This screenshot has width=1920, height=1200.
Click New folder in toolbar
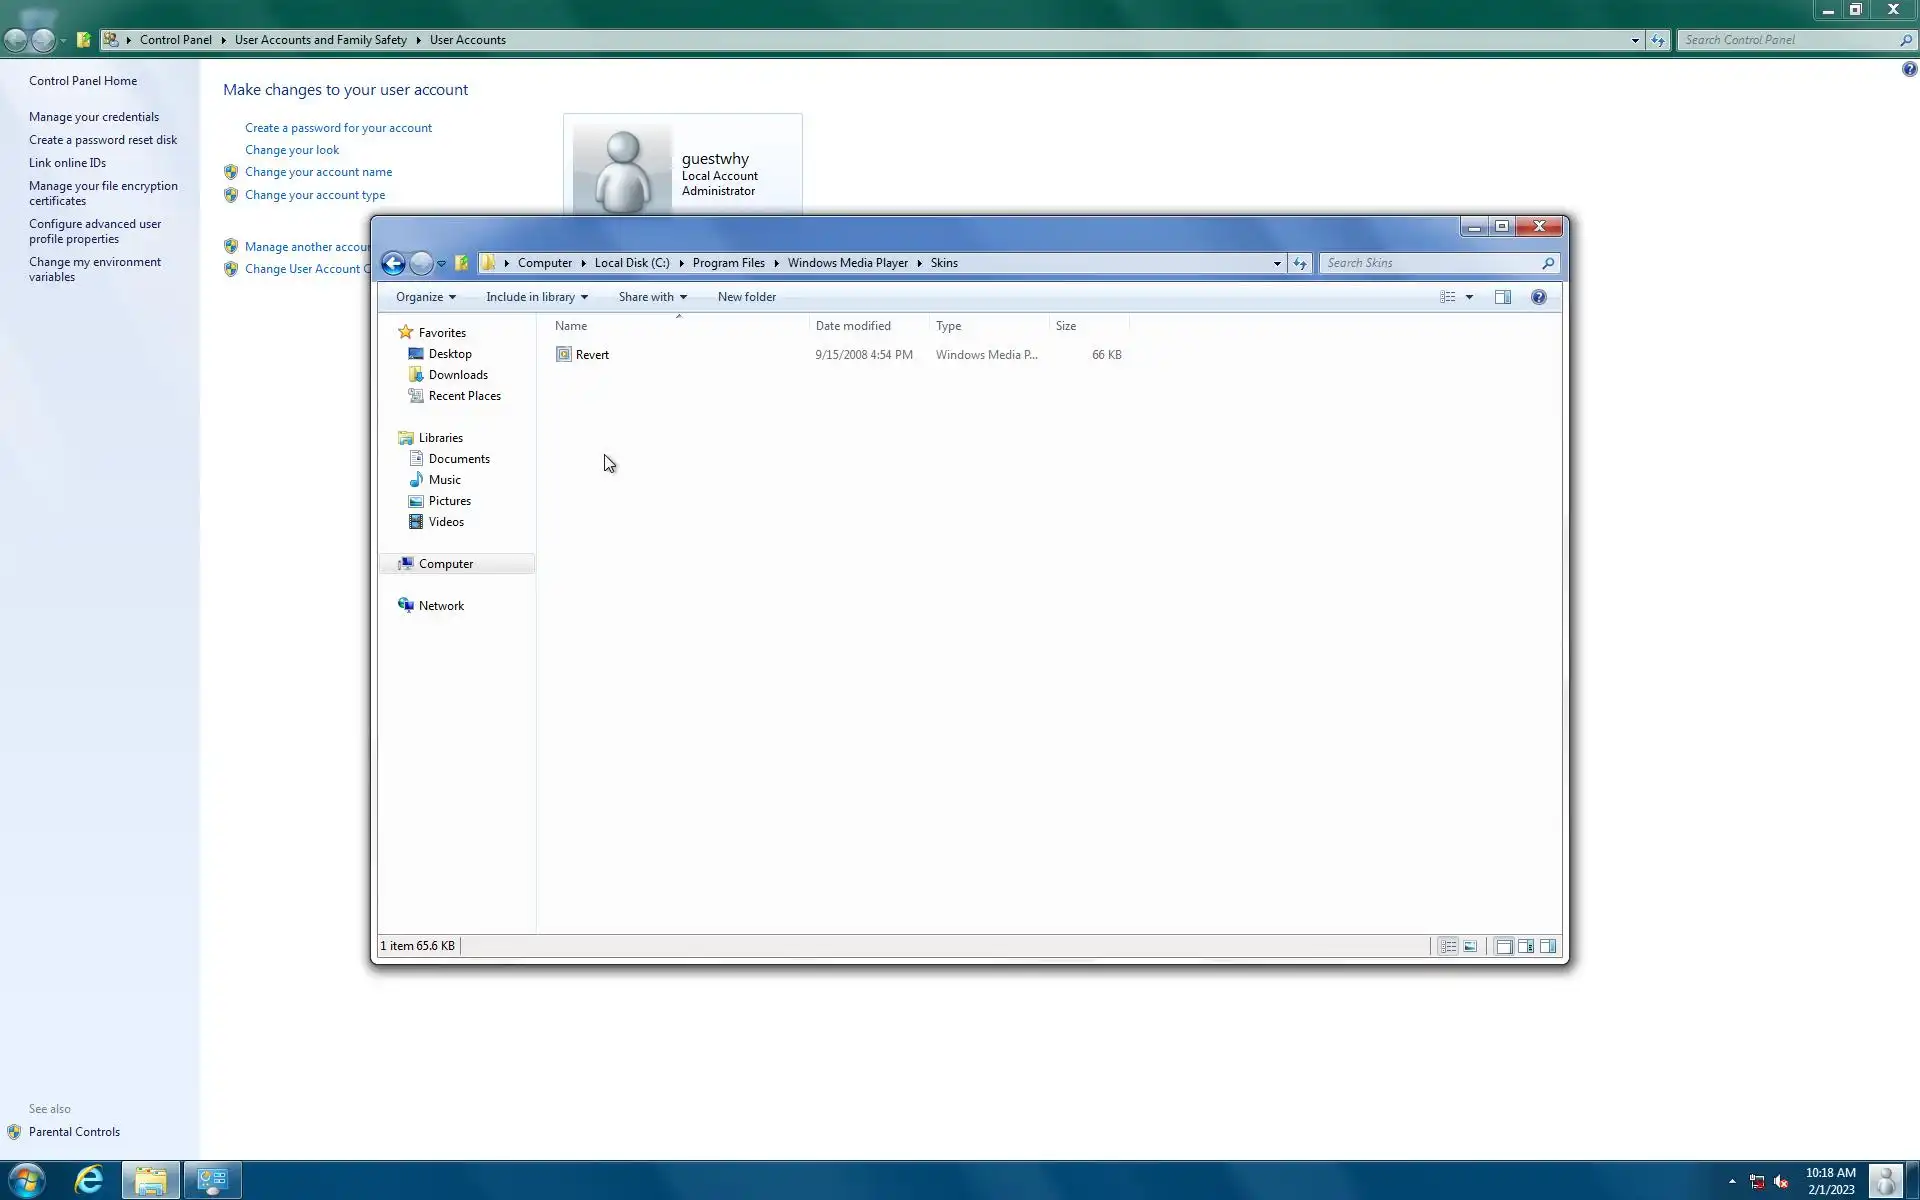click(x=746, y=297)
